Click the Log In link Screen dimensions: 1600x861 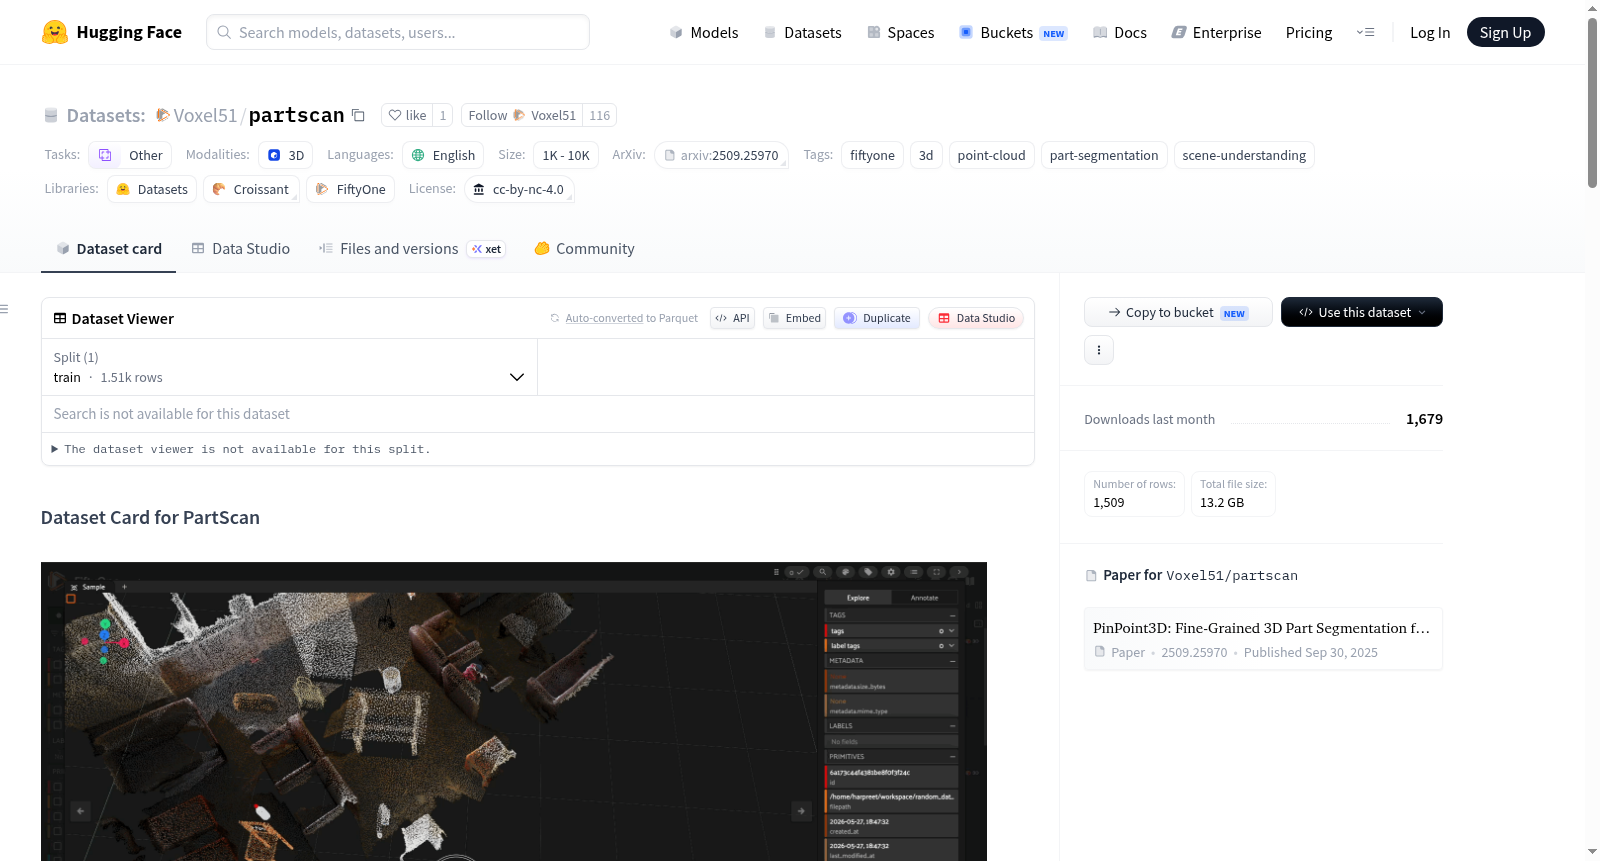pos(1430,32)
